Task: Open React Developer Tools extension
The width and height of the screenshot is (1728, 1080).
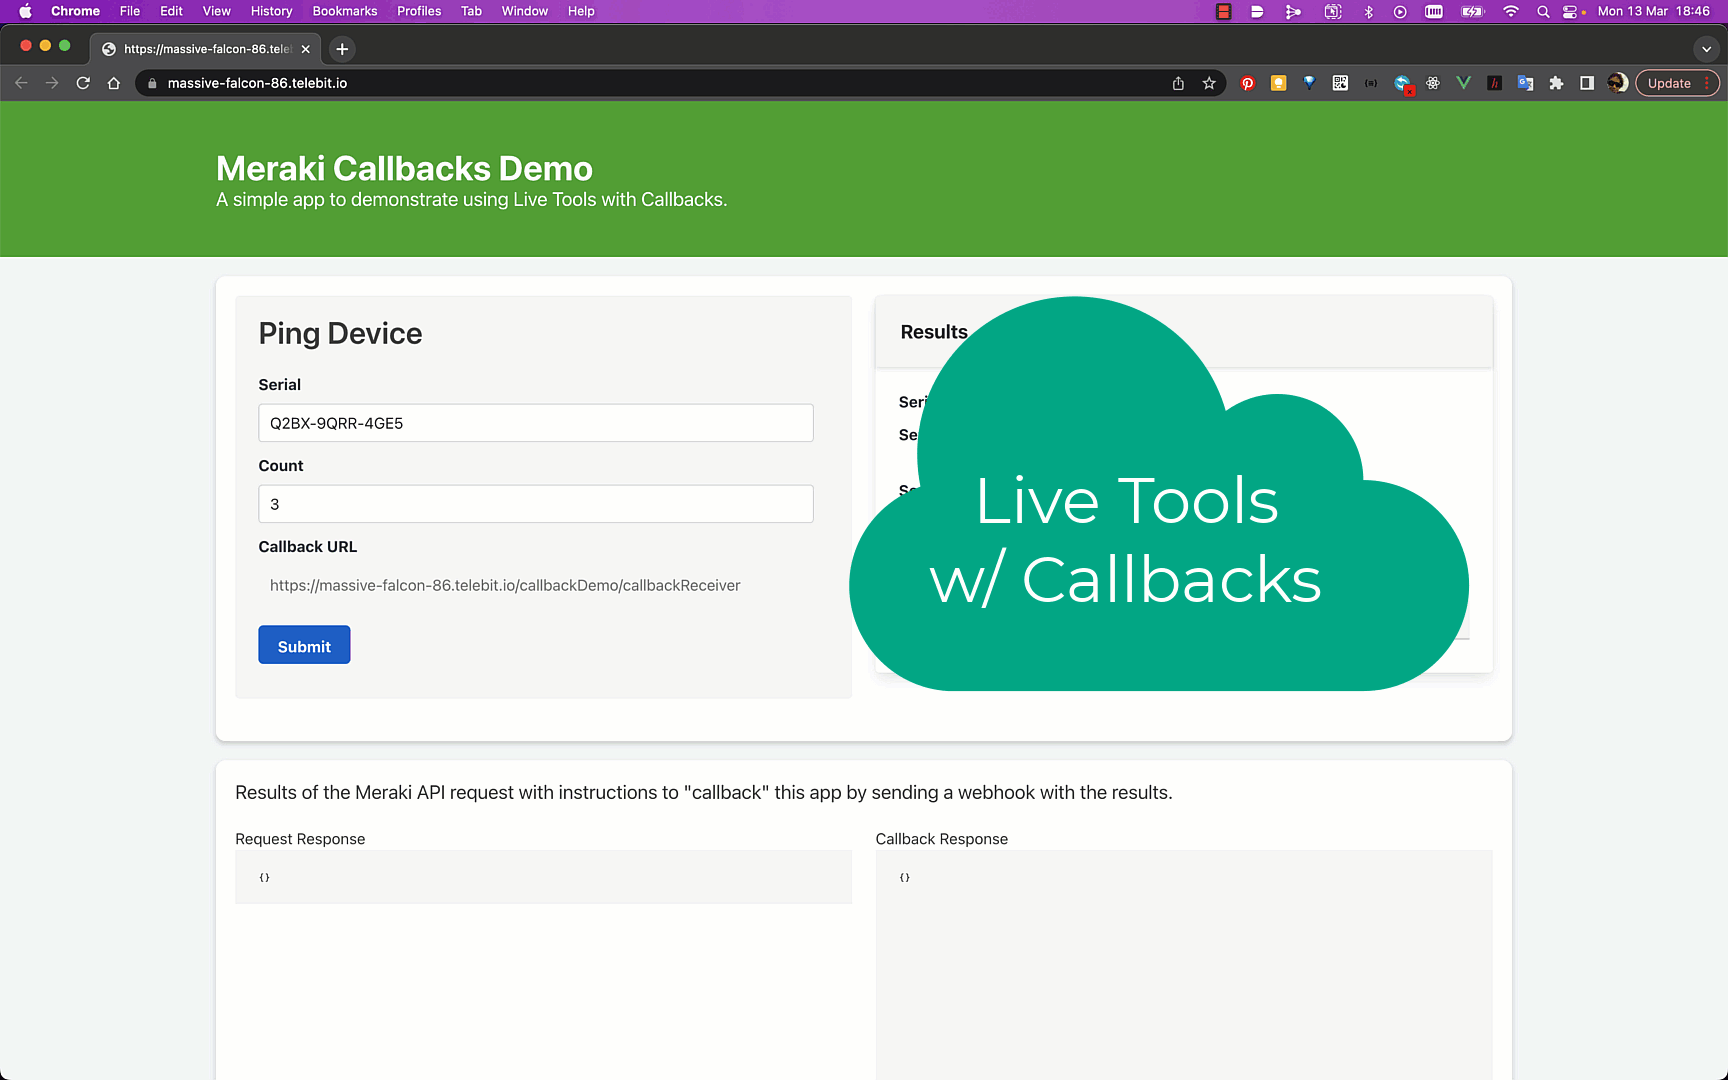Action: point(1433,83)
